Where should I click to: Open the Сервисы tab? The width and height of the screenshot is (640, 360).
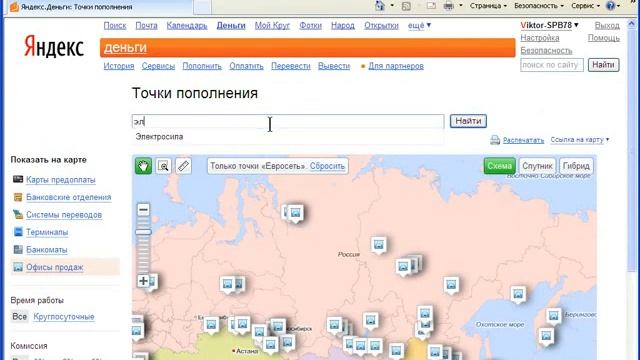tap(158, 66)
